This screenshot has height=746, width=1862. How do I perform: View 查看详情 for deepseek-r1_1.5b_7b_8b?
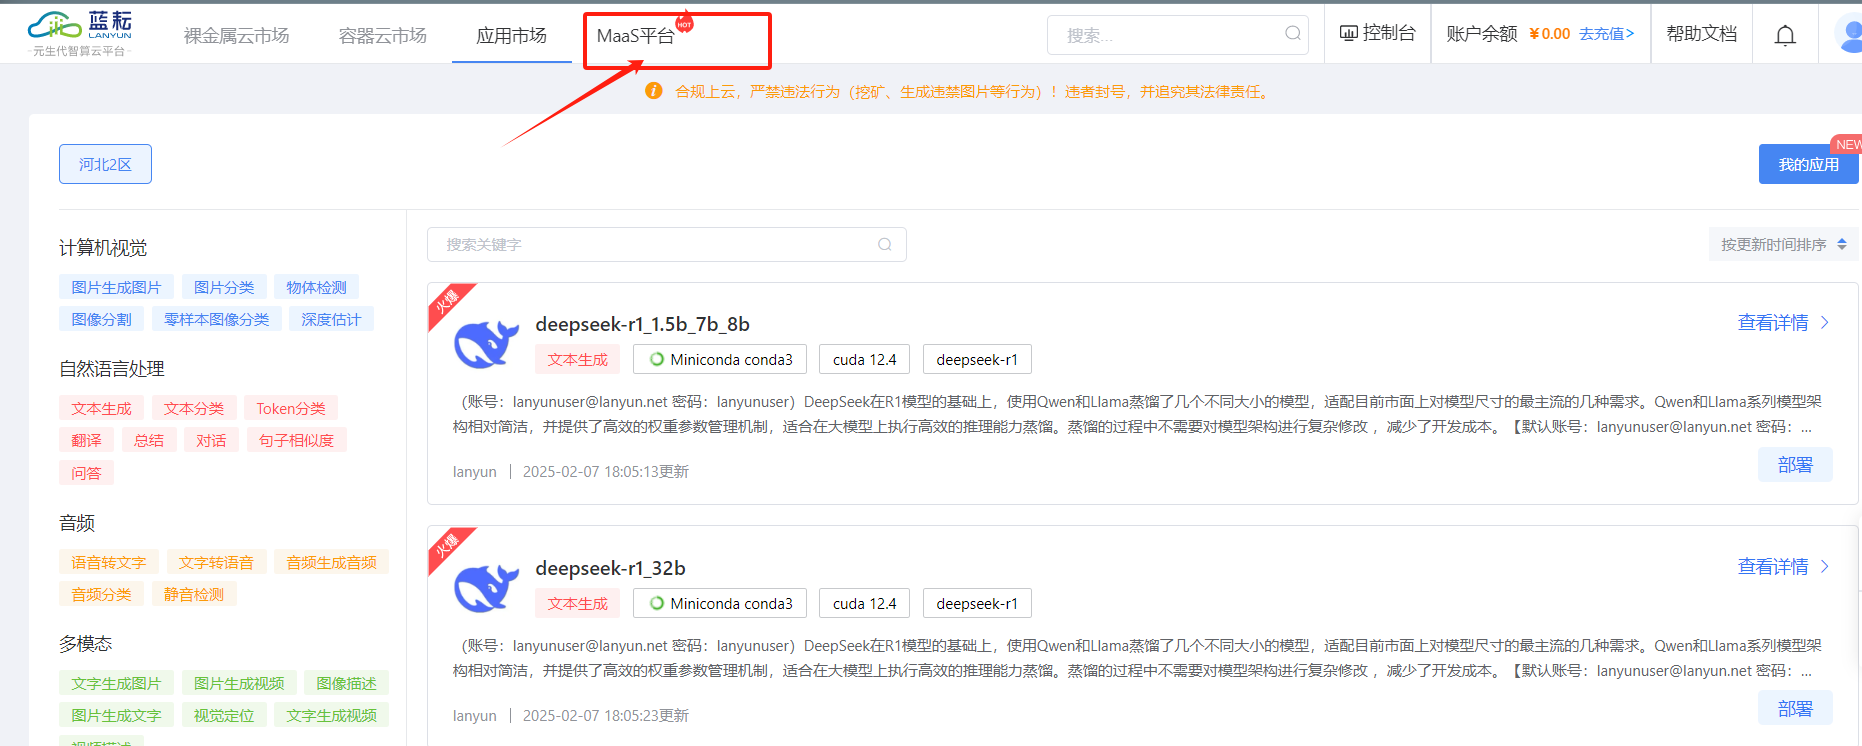point(1783,322)
